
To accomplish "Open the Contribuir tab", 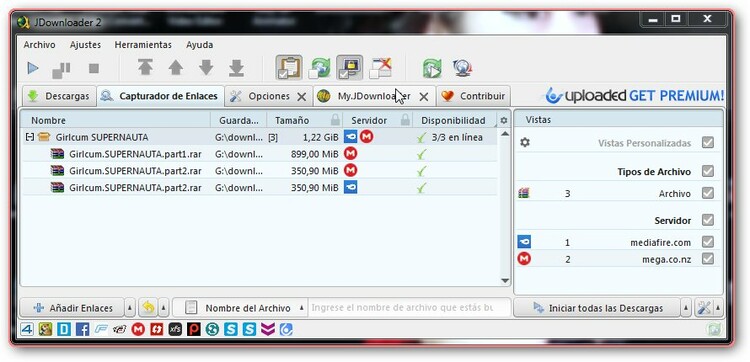I will (x=474, y=96).
